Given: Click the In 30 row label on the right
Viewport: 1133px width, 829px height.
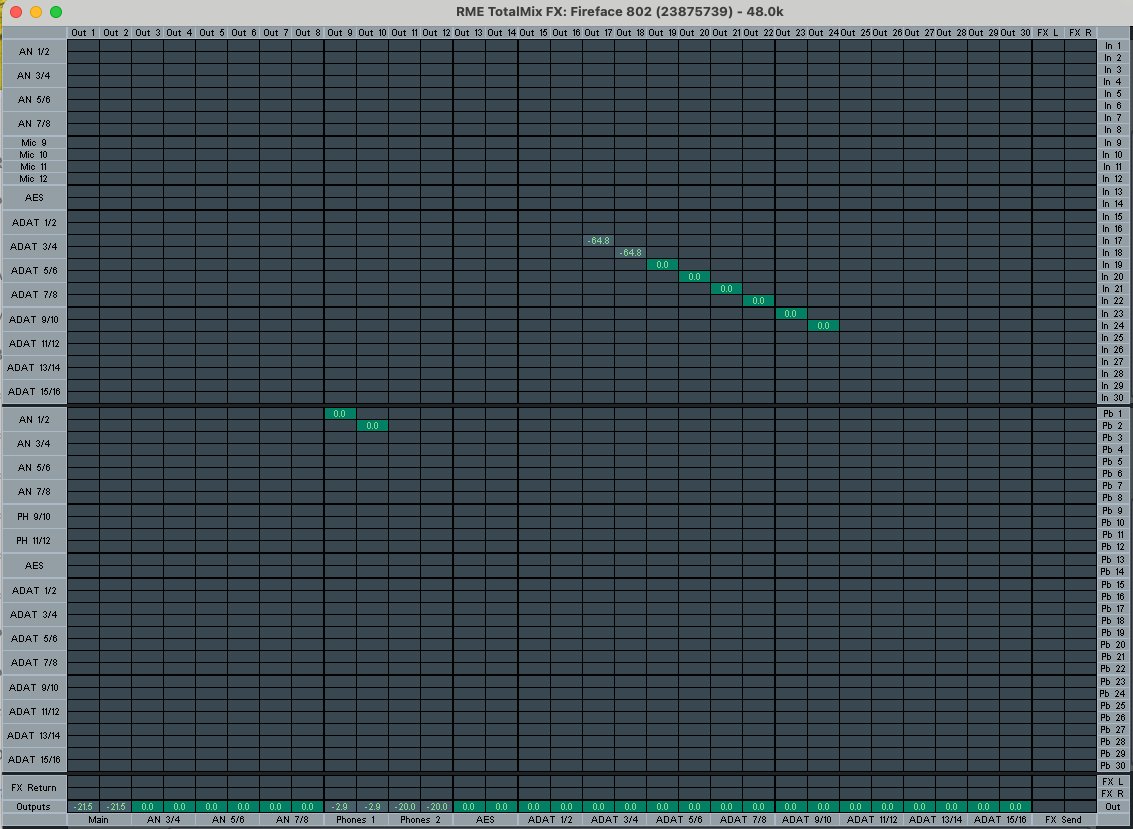Looking at the screenshot, I should coord(1113,398).
